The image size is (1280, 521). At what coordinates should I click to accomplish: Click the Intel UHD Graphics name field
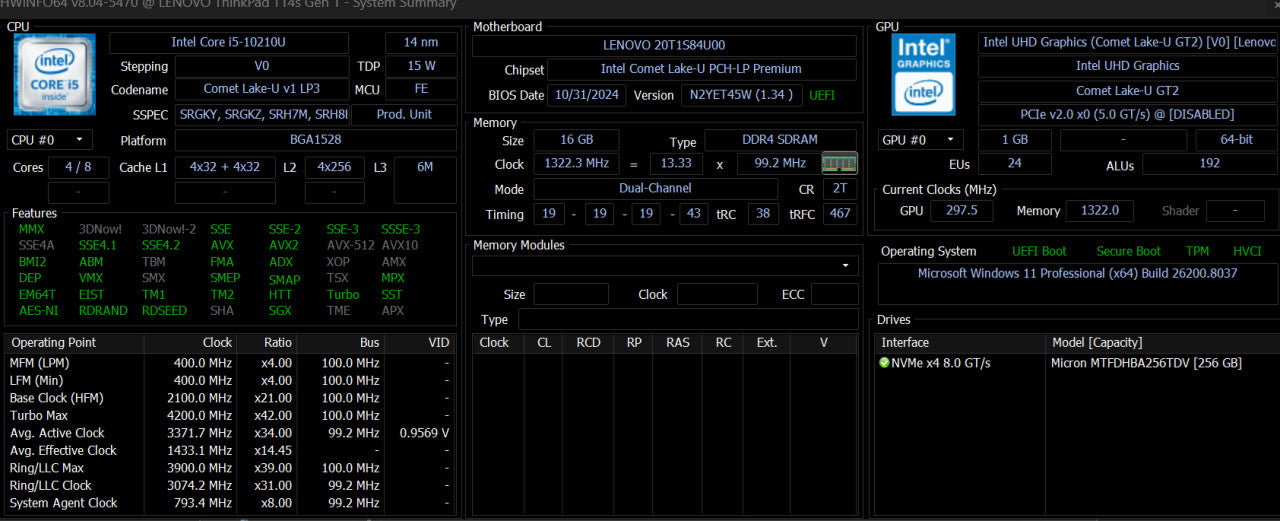pos(1128,67)
